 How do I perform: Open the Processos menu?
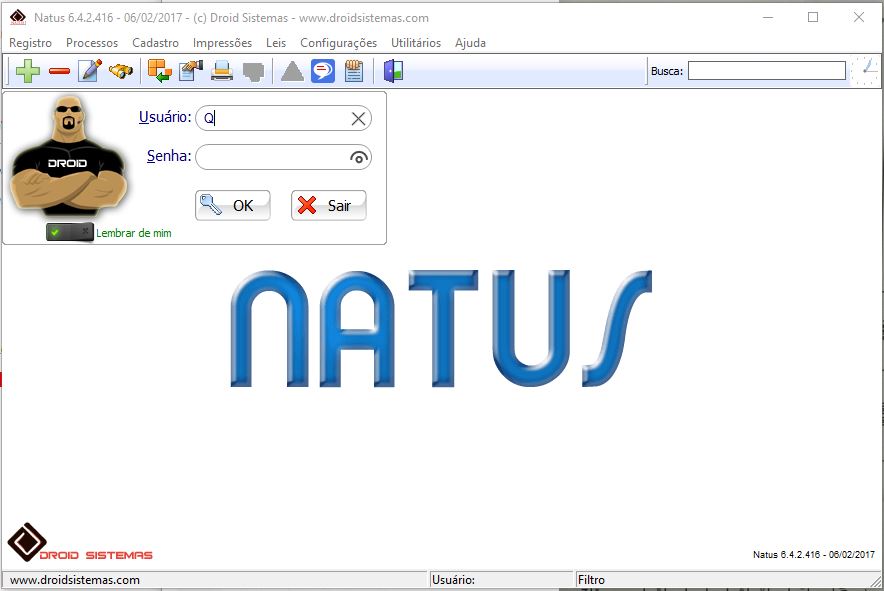[92, 43]
